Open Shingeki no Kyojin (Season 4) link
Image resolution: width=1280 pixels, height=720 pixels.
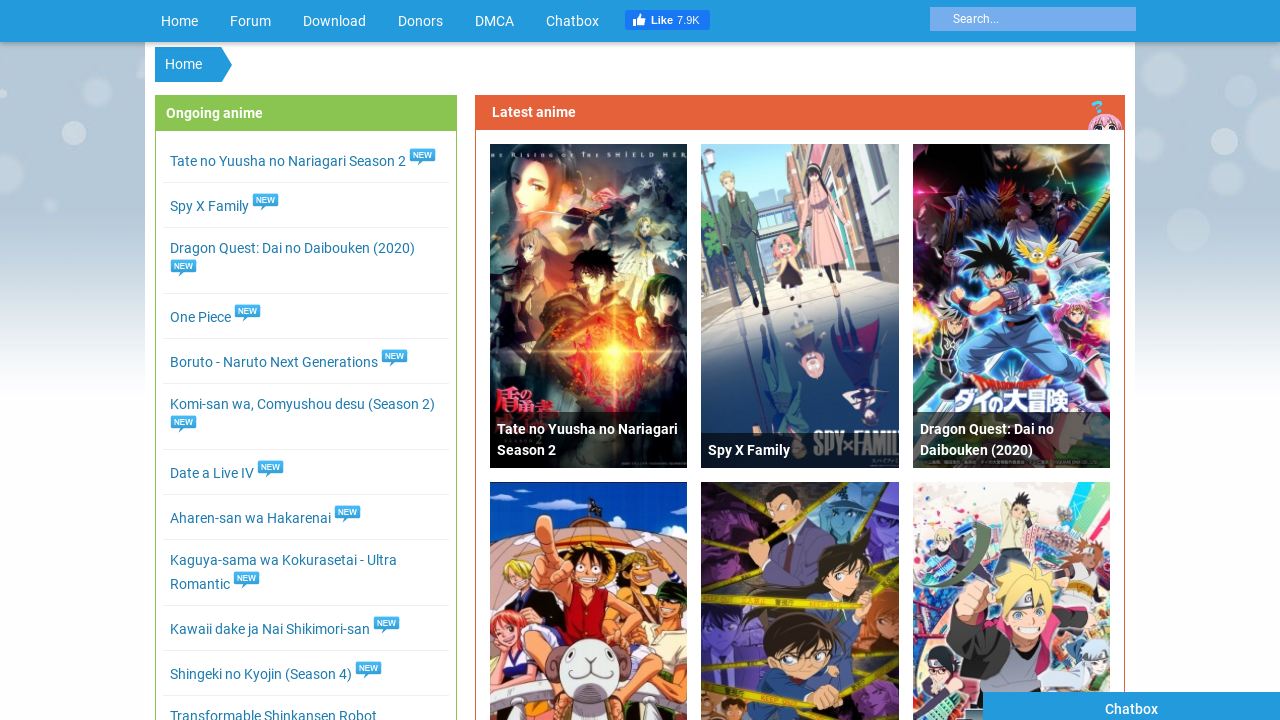[x=261, y=674]
